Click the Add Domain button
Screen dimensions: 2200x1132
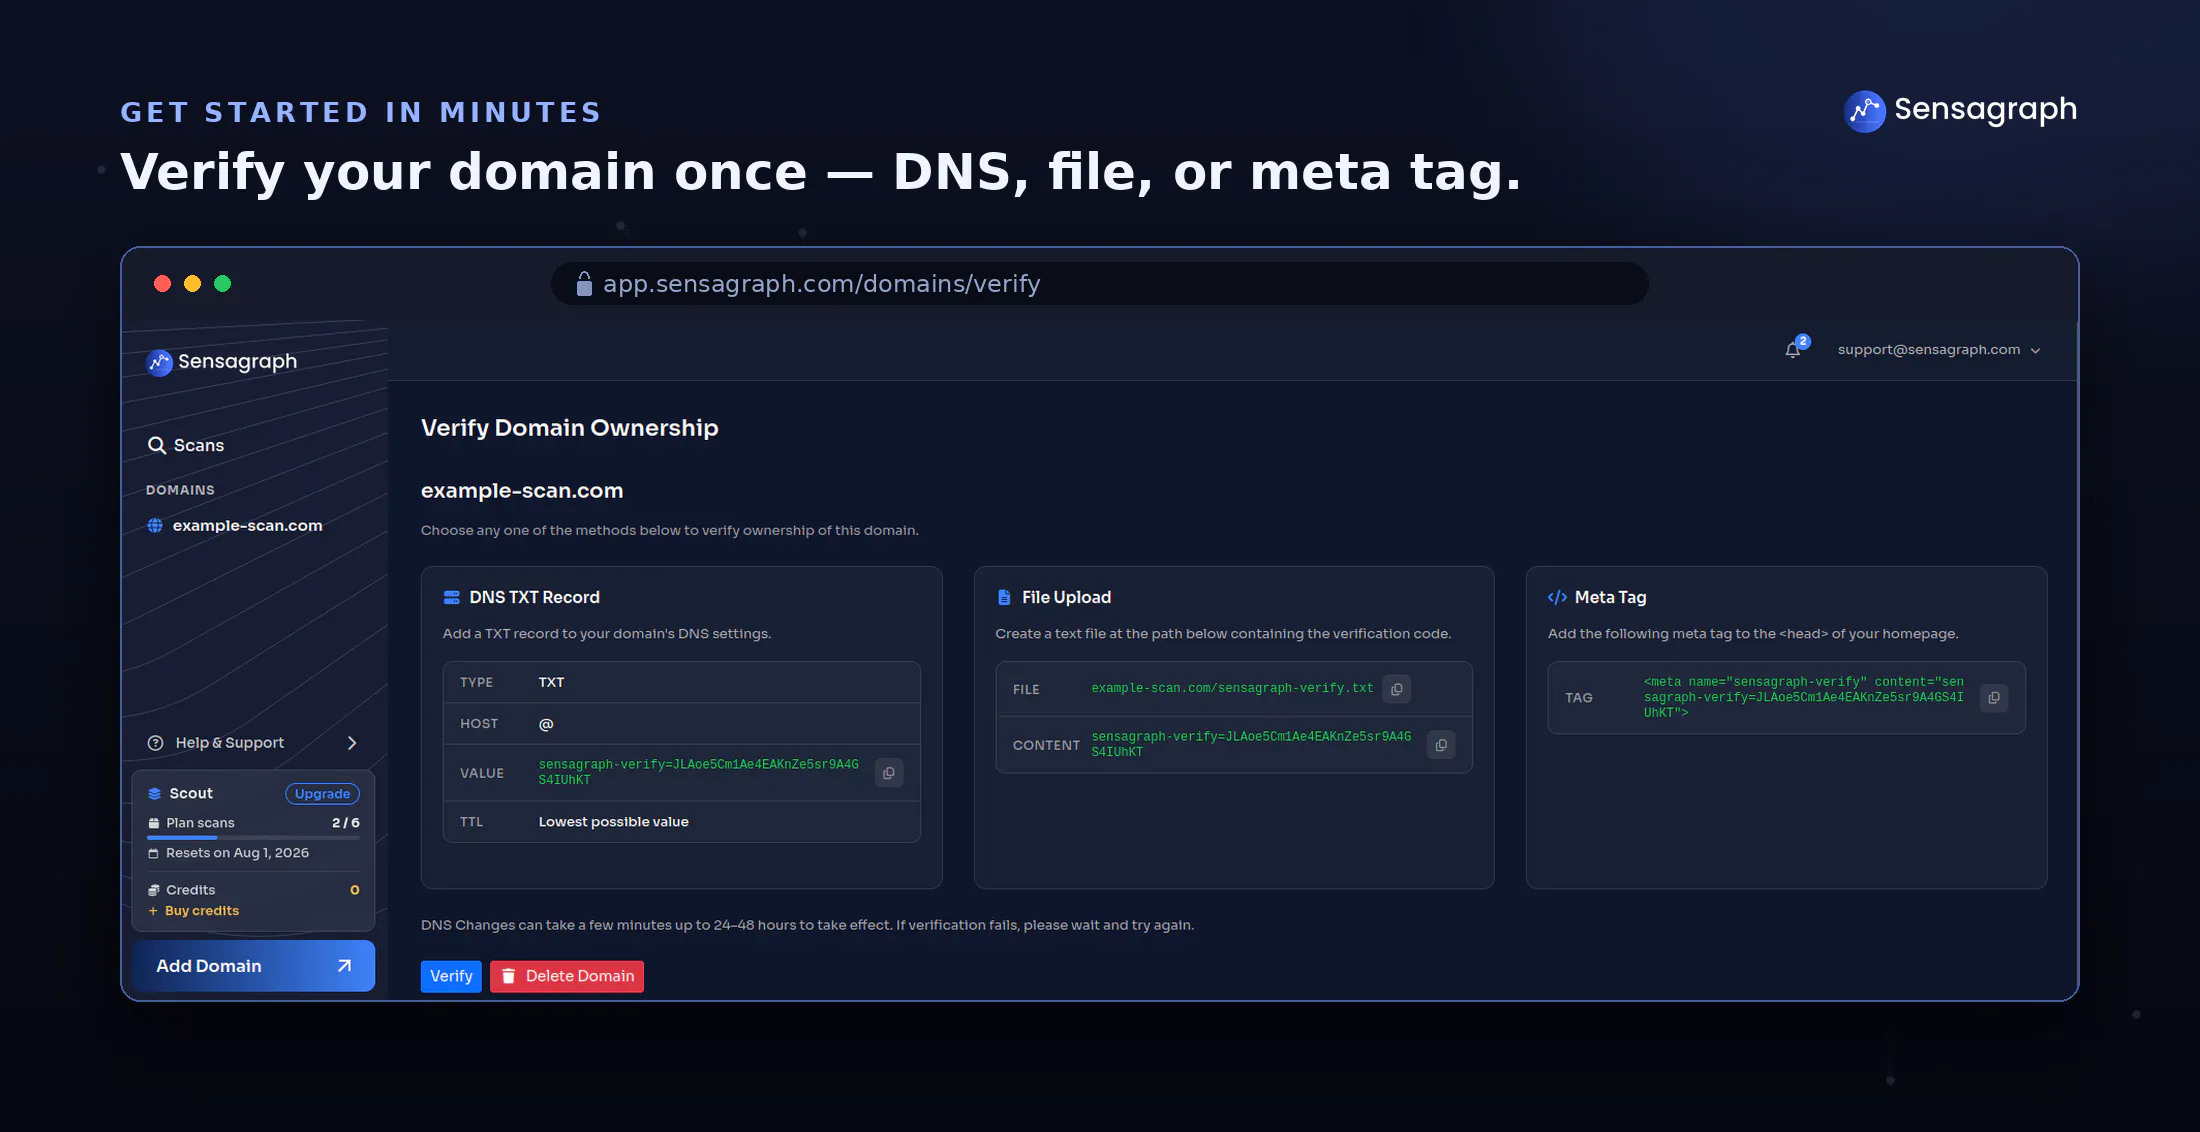tap(254, 966)
